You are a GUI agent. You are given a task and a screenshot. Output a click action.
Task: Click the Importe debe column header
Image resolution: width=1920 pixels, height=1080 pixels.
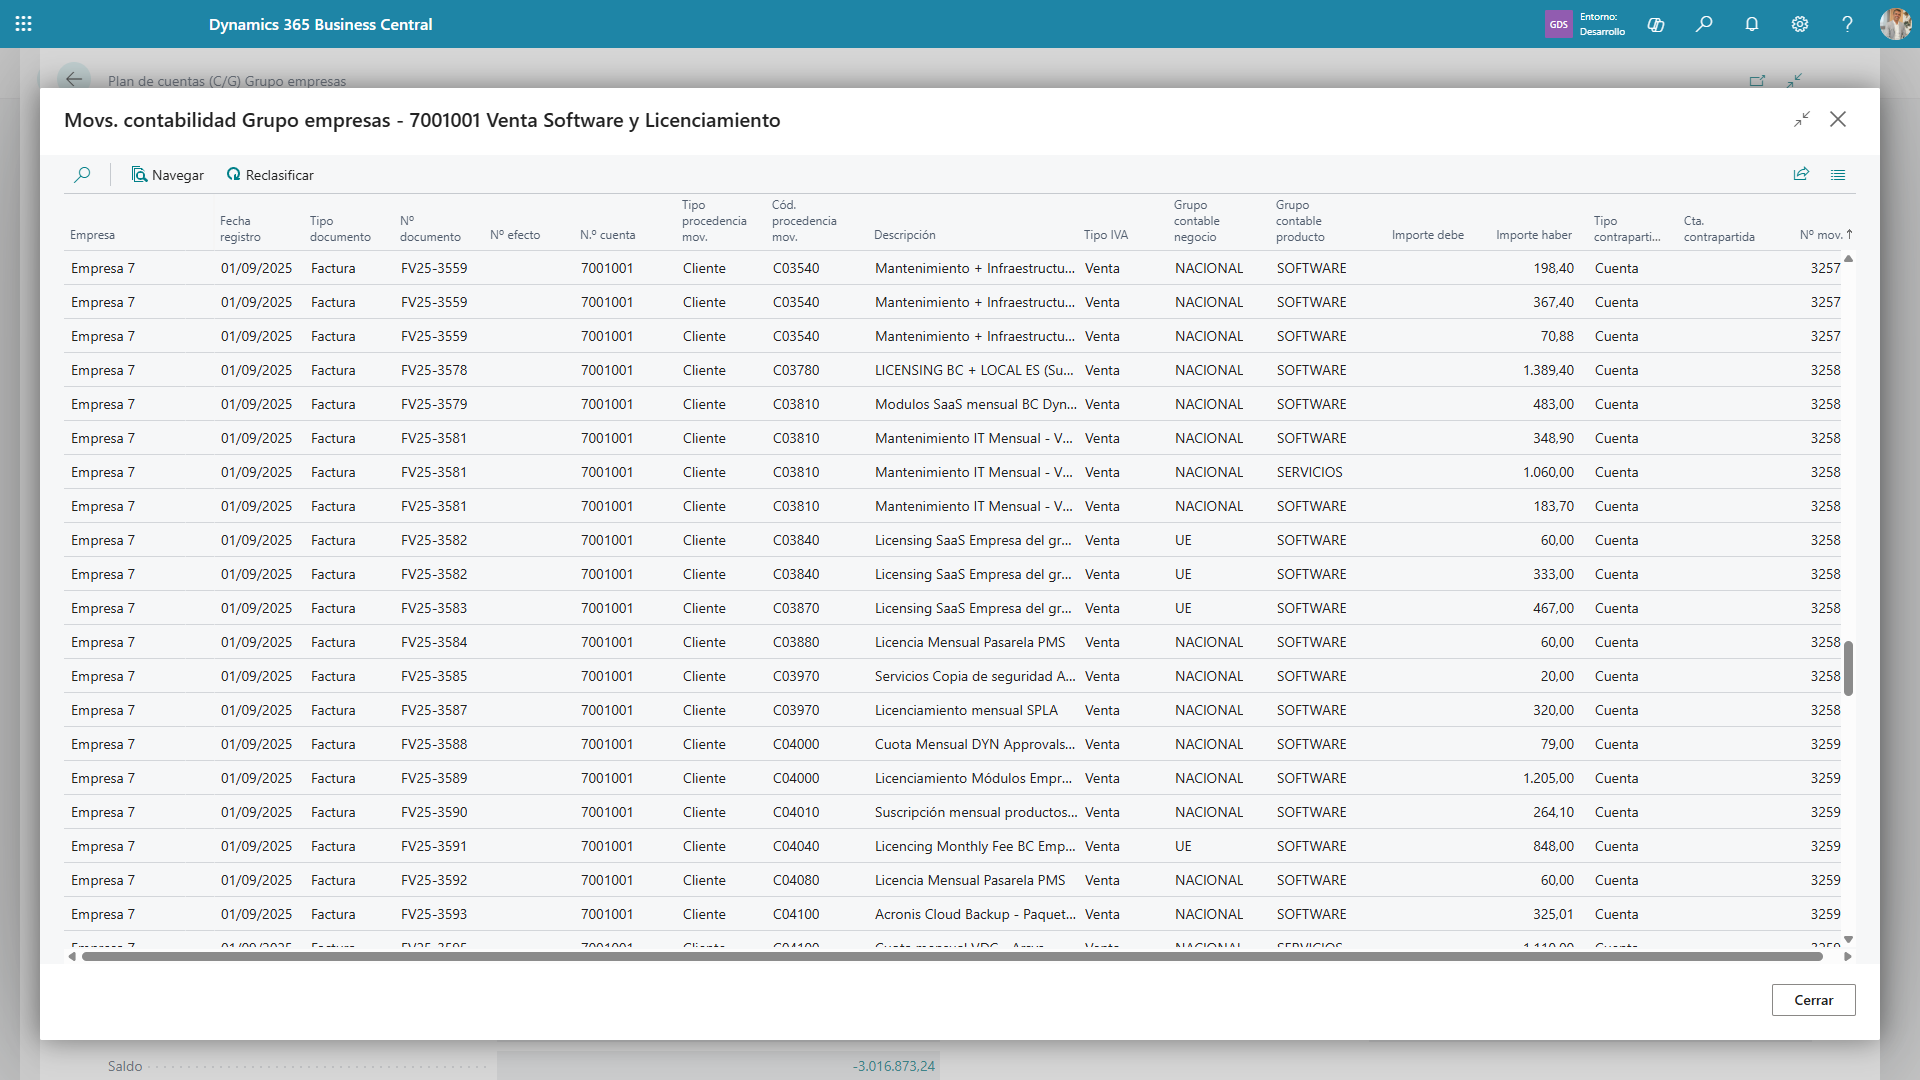[1428, 235]
